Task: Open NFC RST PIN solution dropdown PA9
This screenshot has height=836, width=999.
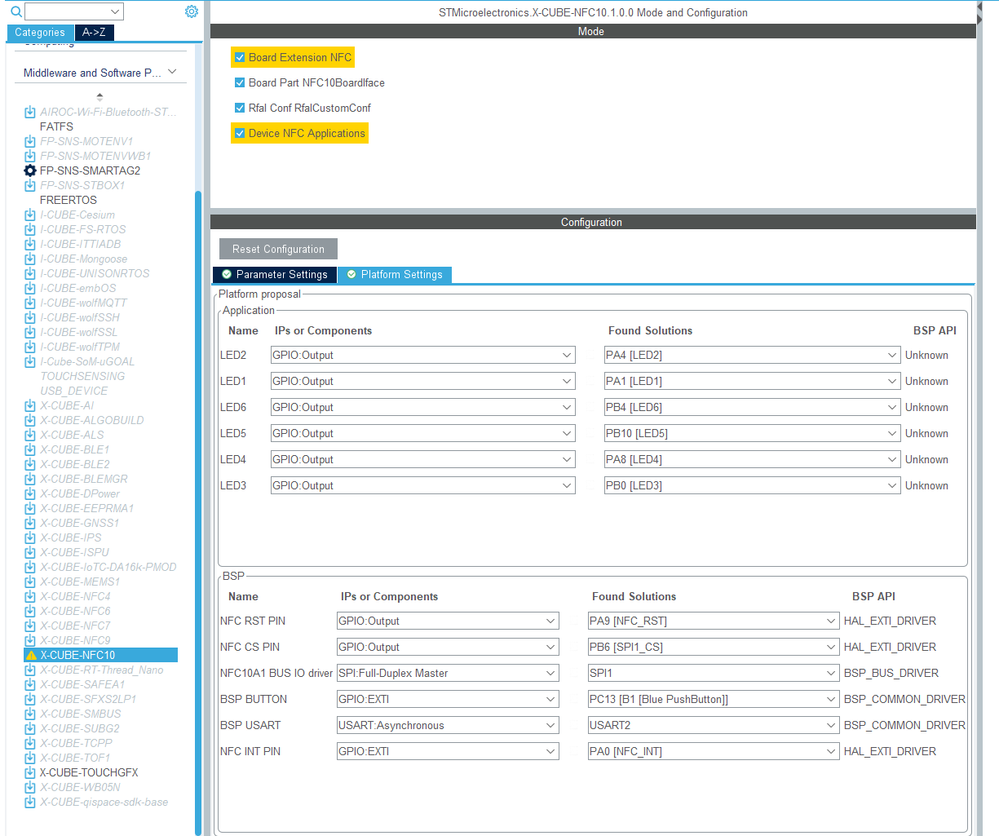Action: pos(713,621)
